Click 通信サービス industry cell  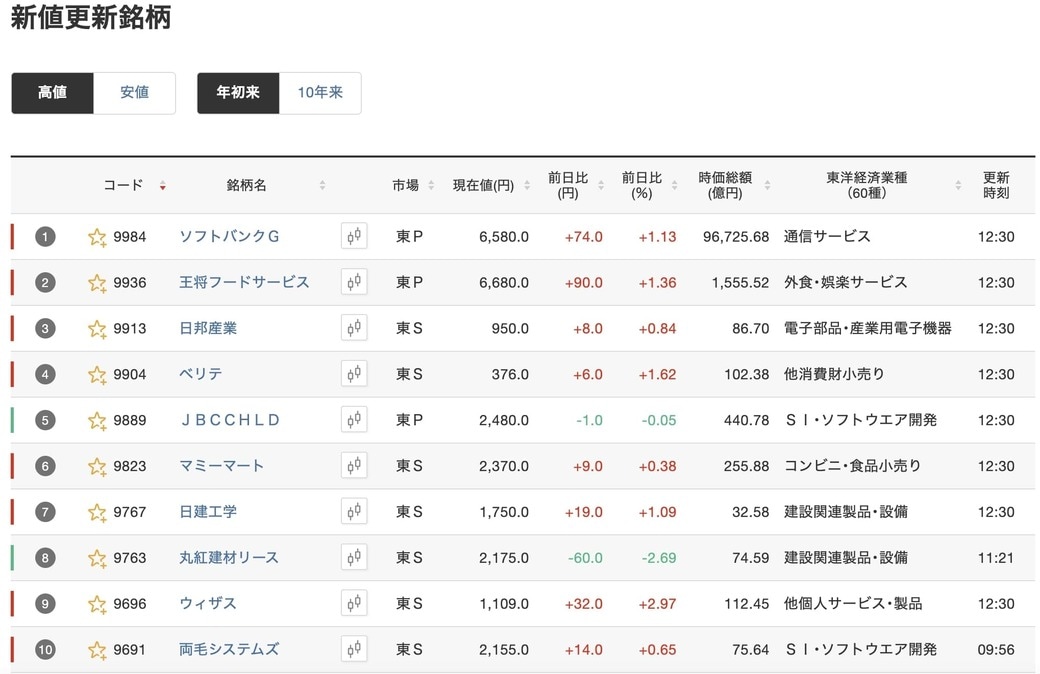click(827, 237)
